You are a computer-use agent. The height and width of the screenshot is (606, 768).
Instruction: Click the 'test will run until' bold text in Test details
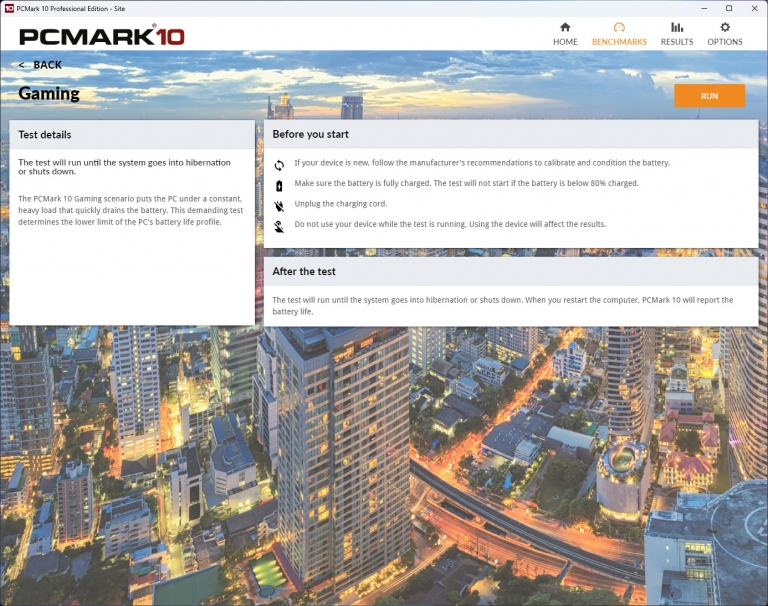pyautogui.click(x=124, y=167)
